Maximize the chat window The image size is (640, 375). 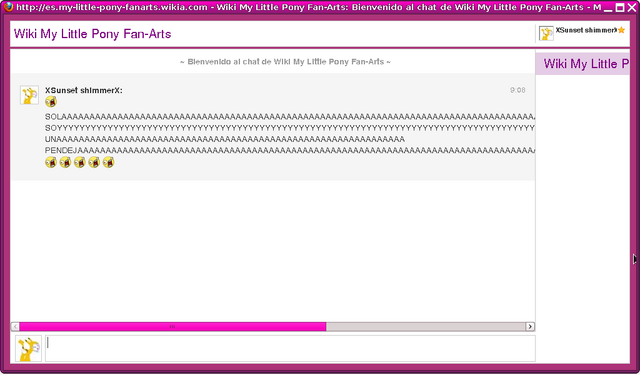620,7
